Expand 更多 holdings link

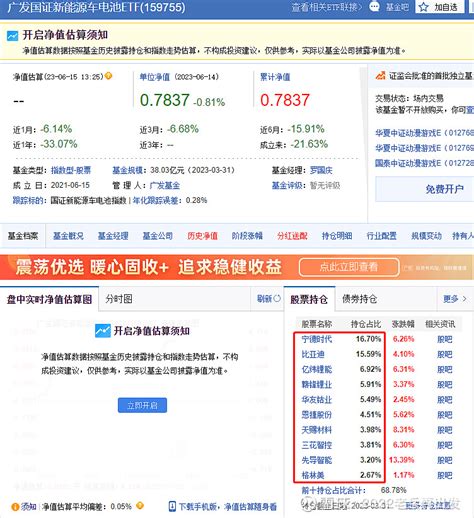tap(454, 299)
